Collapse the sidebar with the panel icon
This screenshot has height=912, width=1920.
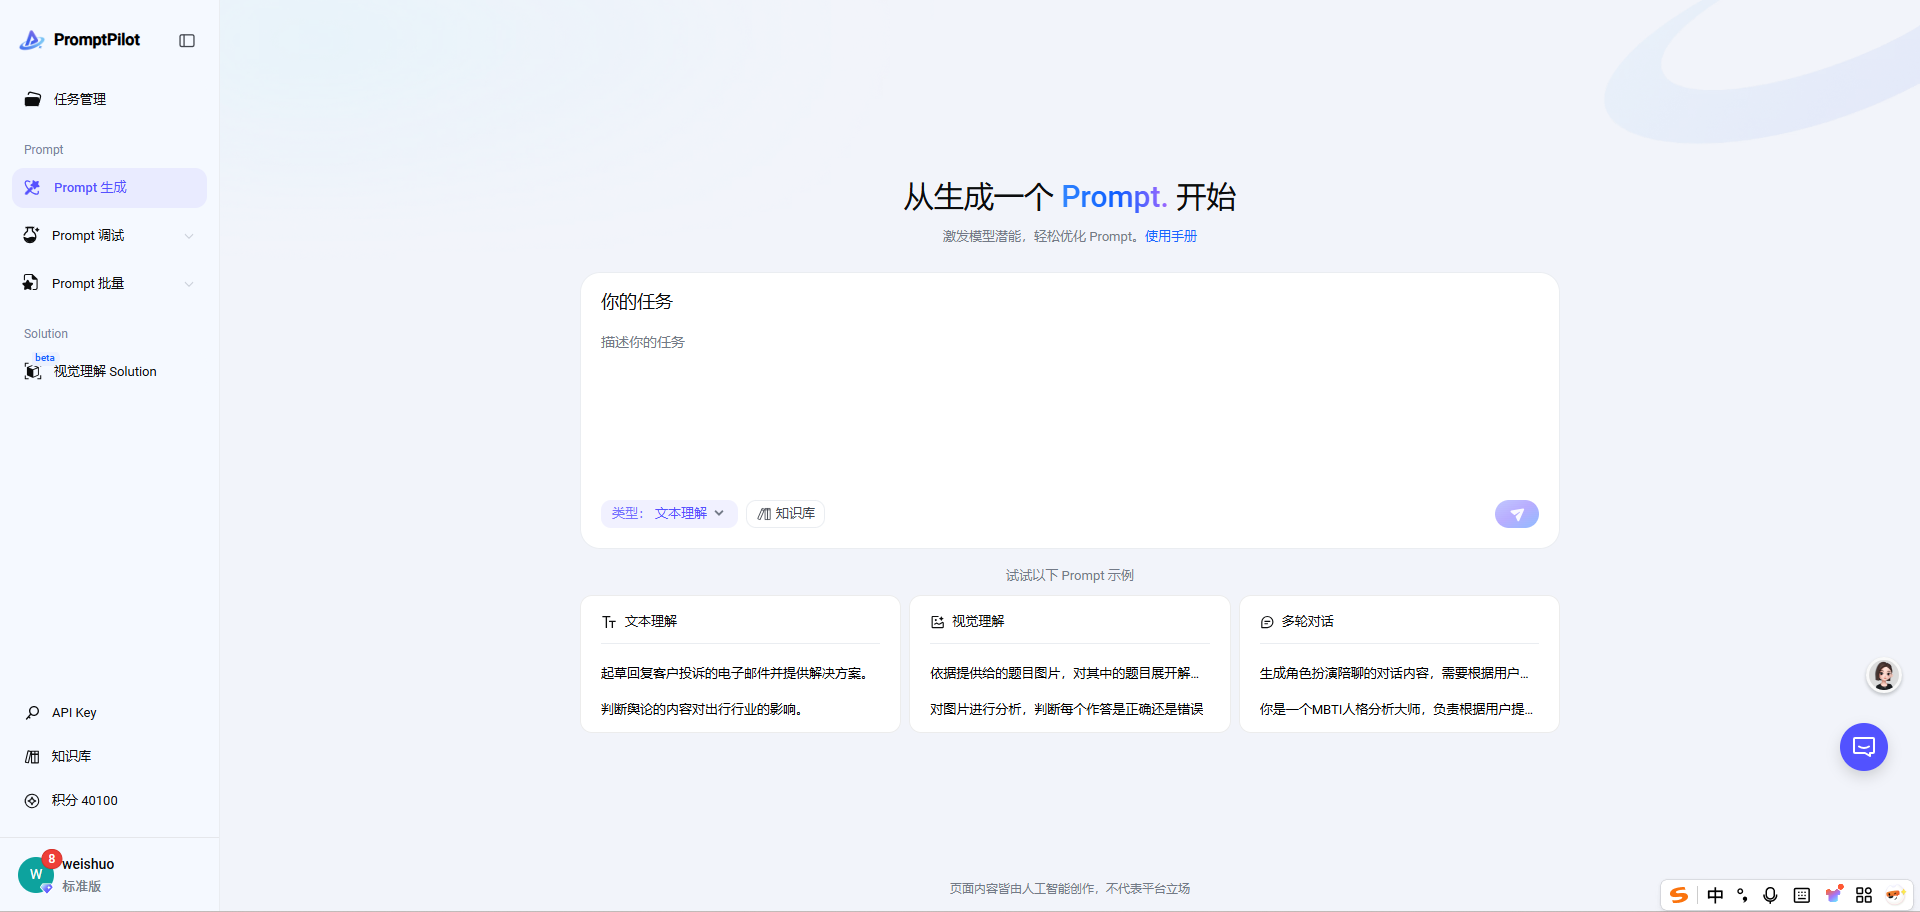tap(187, 41)
